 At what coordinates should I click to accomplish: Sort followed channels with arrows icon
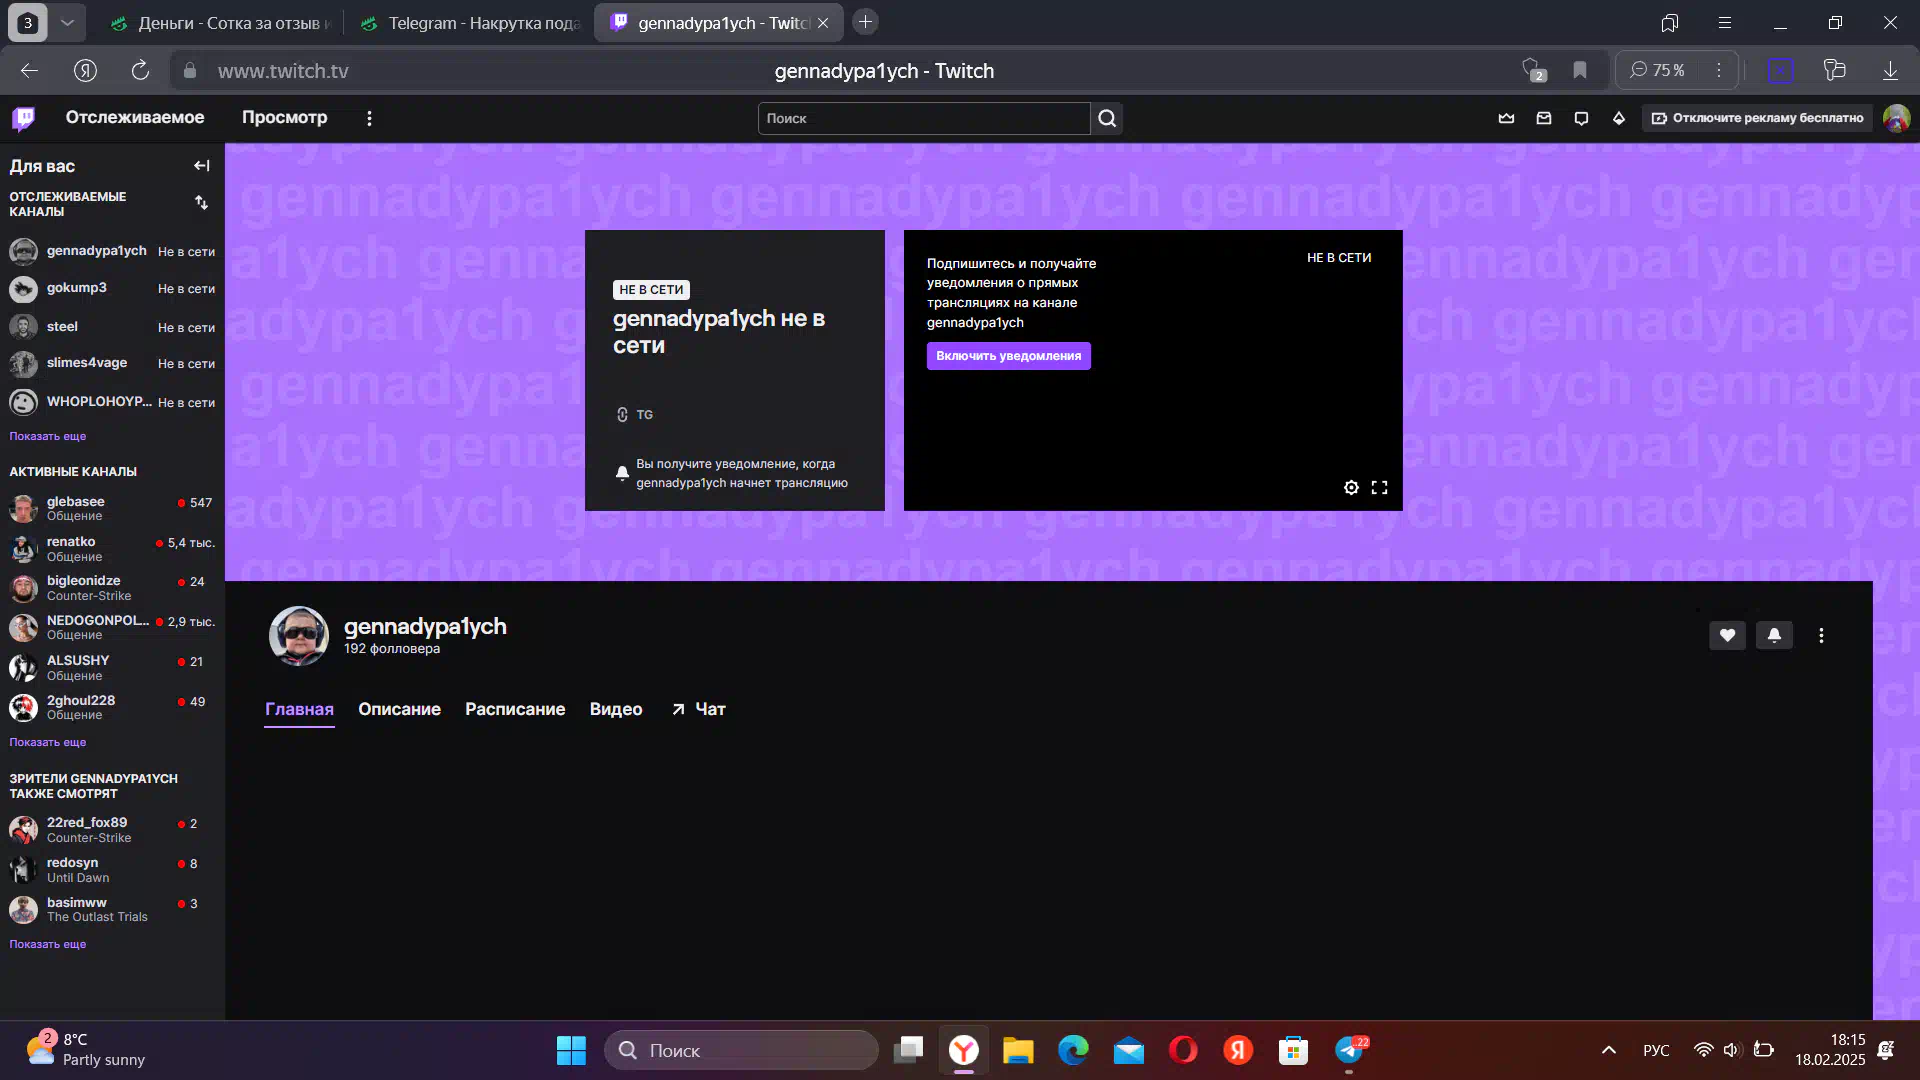(202, 203)
